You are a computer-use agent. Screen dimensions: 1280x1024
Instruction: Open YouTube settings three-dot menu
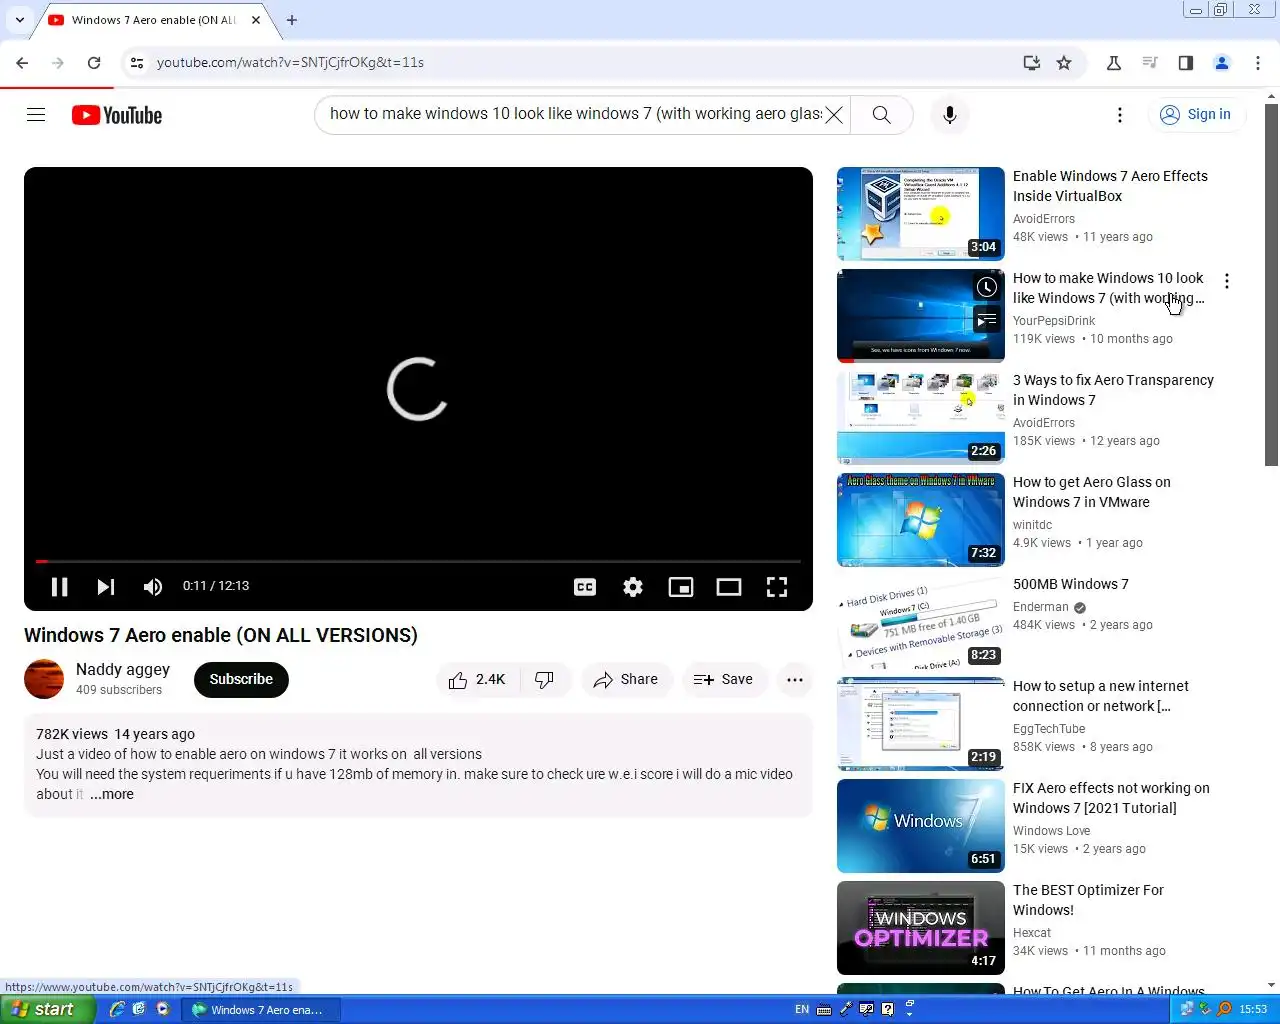click(x=1120, y=115)
